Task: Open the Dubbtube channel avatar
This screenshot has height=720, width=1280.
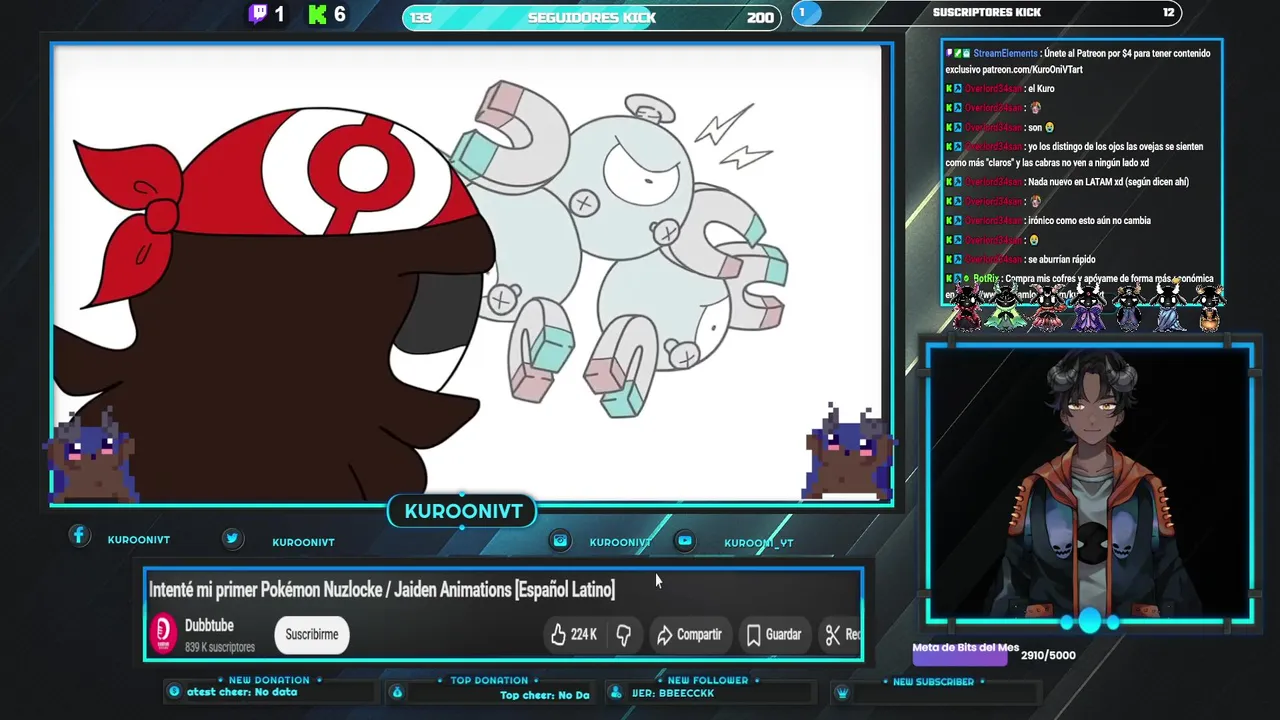Action: pos(163,634)
